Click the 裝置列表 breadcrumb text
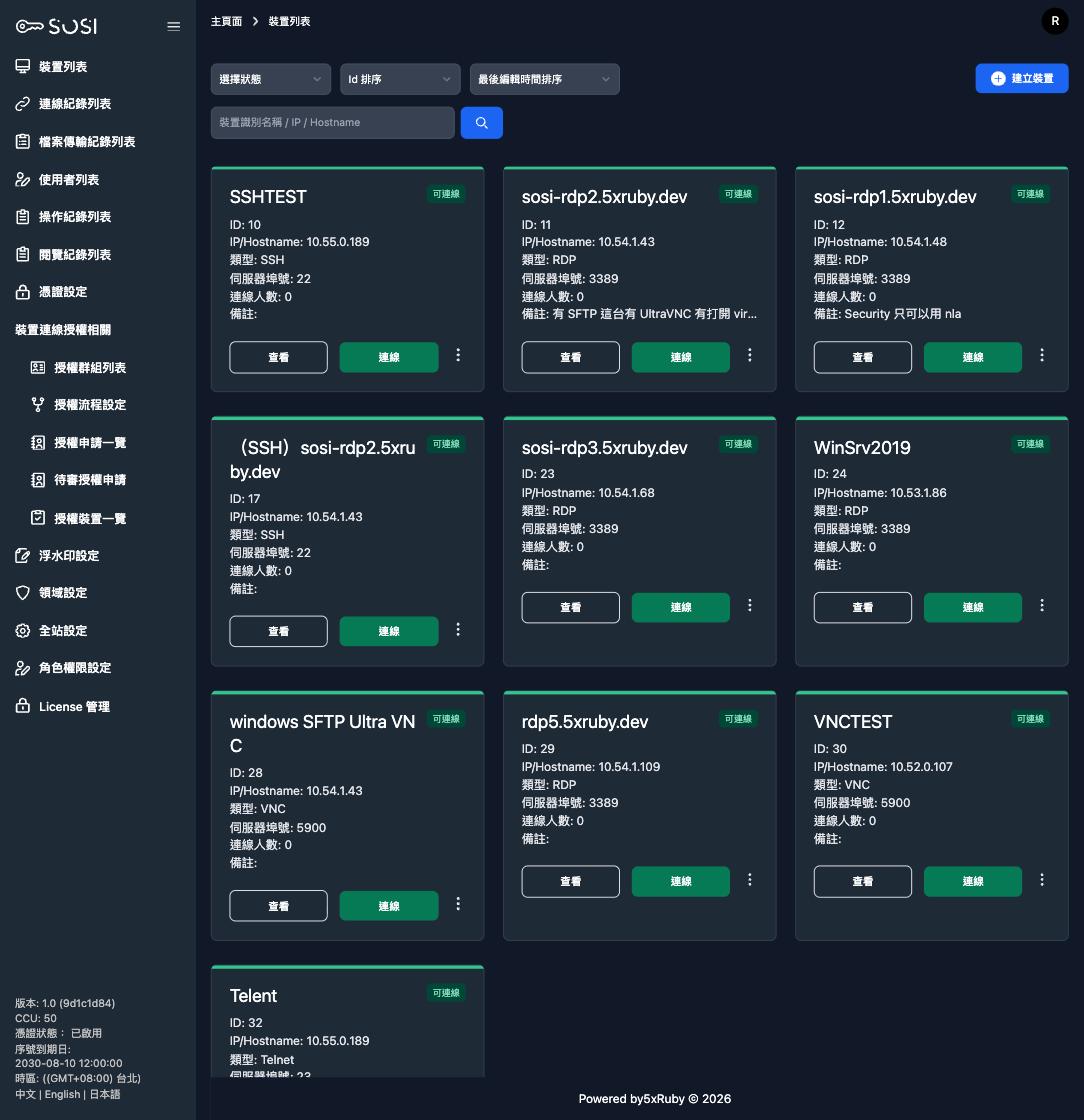Screen dimensions: 1084x1120 pyautogui.click(x=289, y=21)
